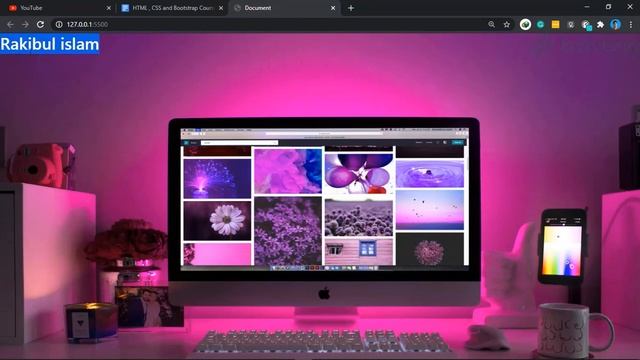640x360 pixels.
Task: Minimize the browser window
Action: point(587,7)
